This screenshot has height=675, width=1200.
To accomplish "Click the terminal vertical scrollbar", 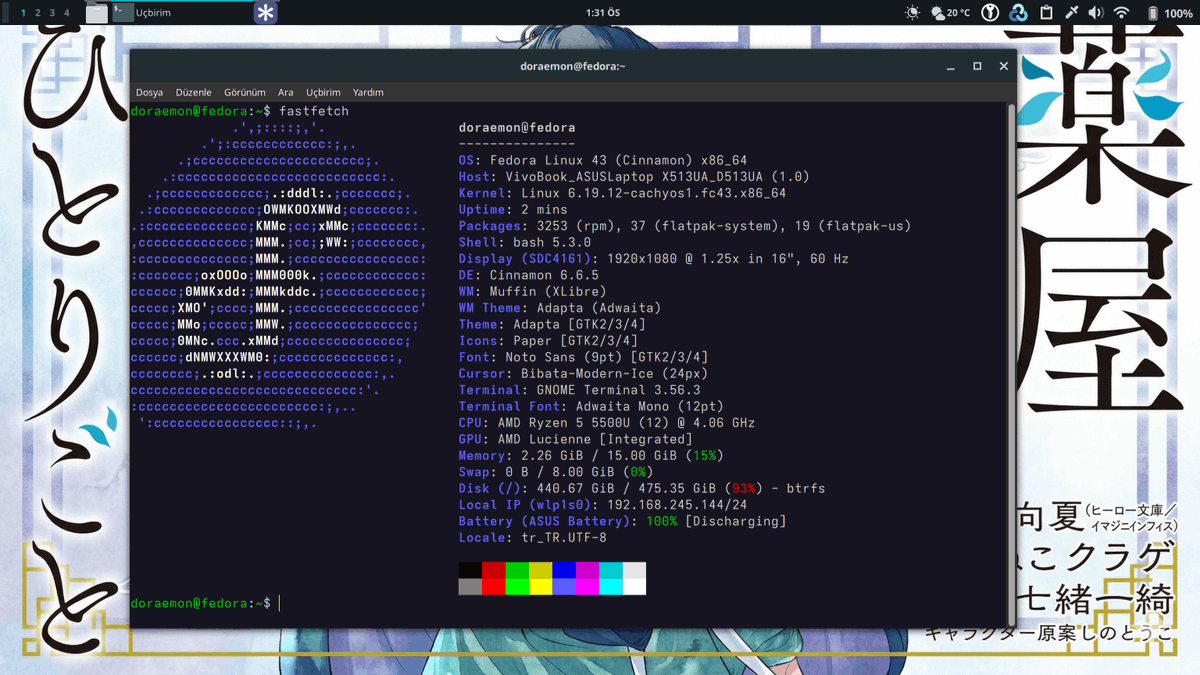I will (1011, 363).
